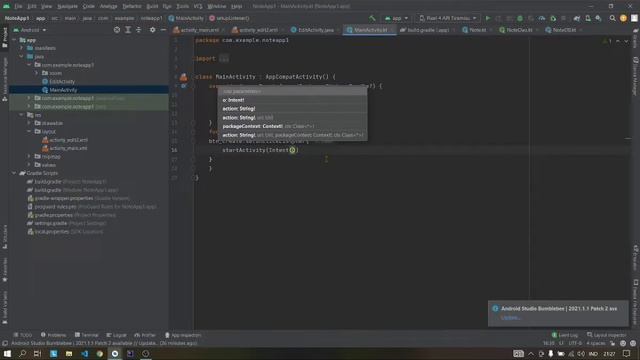The height and width of the screenshot is (360, 640).
Task: Open the Layout Inspector button
Action: pos(606,335)
